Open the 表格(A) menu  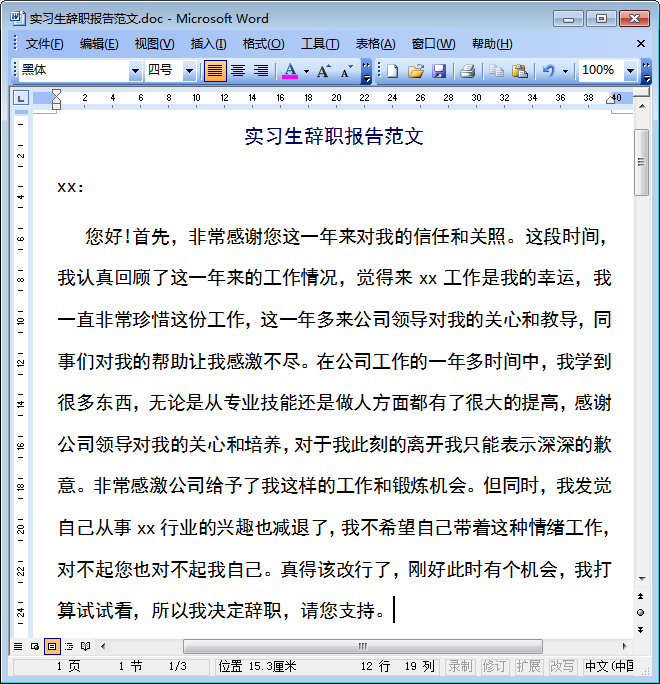[x=376, y=44]
